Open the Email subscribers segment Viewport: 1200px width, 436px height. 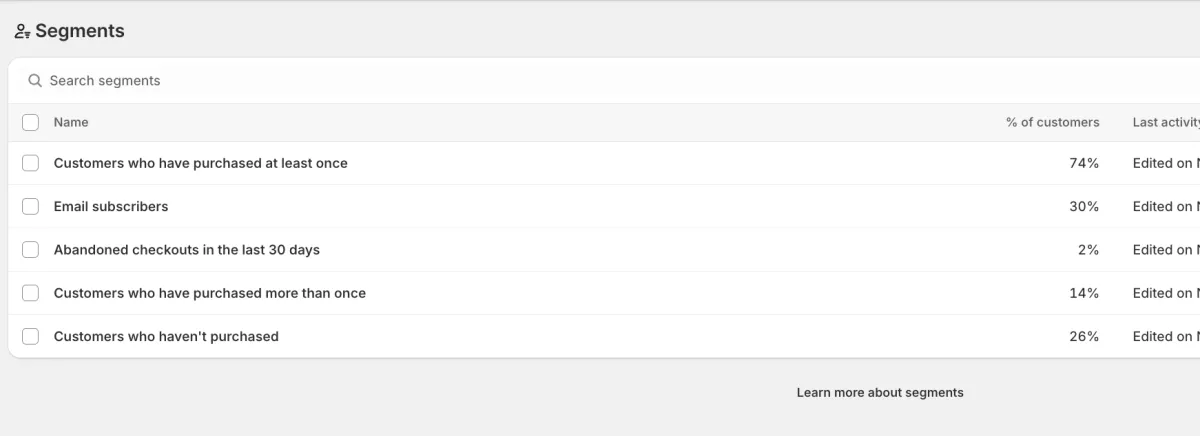pyautogui.click(x=111, y=207)
